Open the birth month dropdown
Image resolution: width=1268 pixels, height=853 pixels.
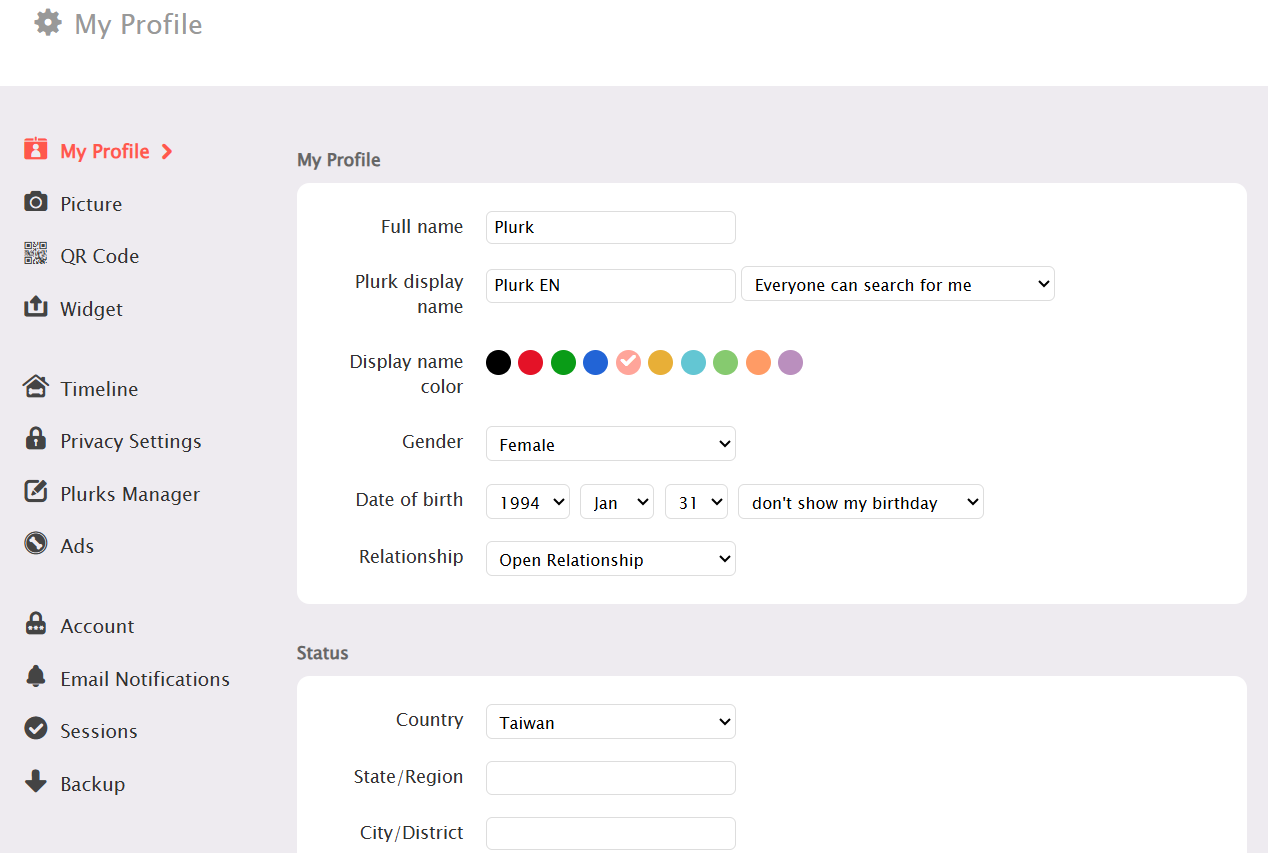[x=617, y=502]
